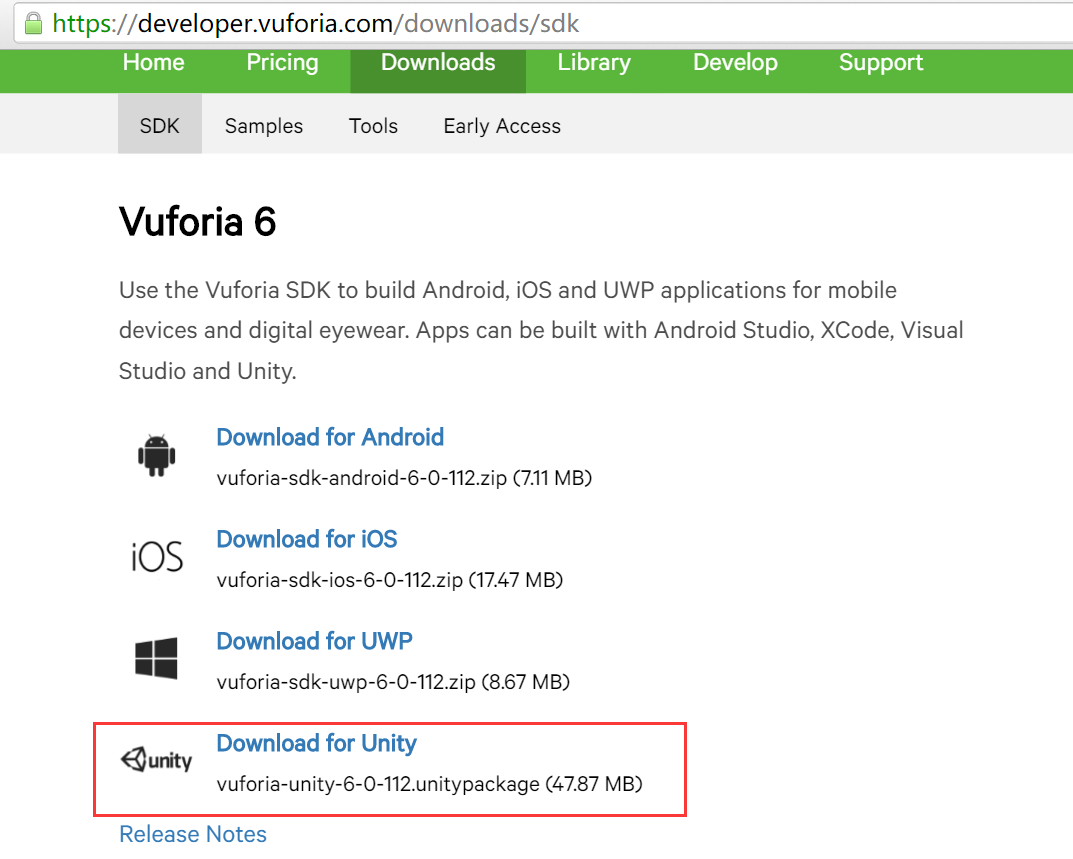
Task: Click the Vuforia 6 heading
Action: (x=197, y=221)
